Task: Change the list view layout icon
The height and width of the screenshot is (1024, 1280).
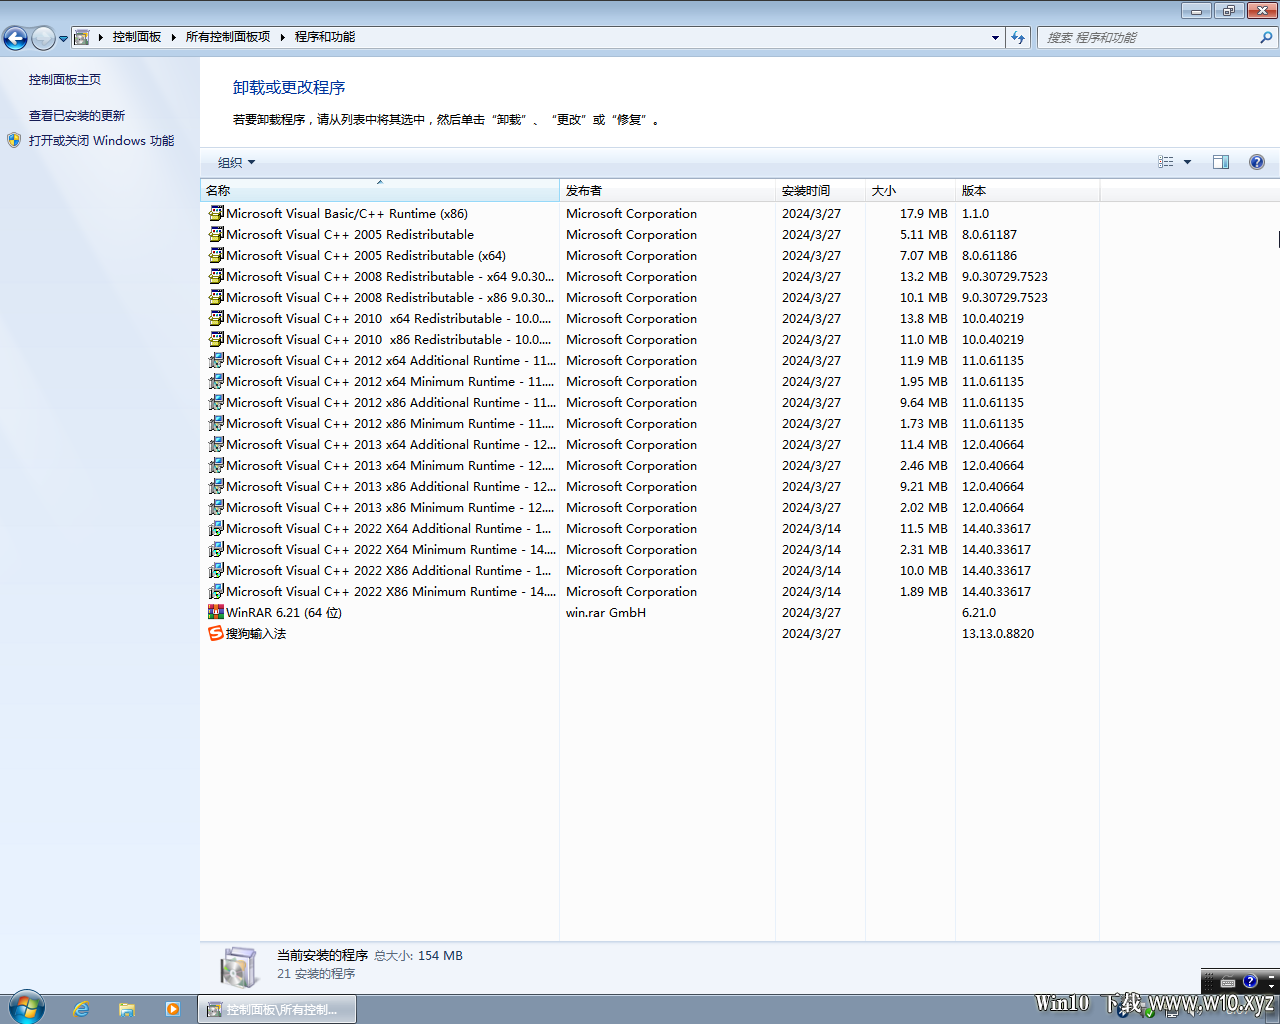Action: [x=1166, y=162]
